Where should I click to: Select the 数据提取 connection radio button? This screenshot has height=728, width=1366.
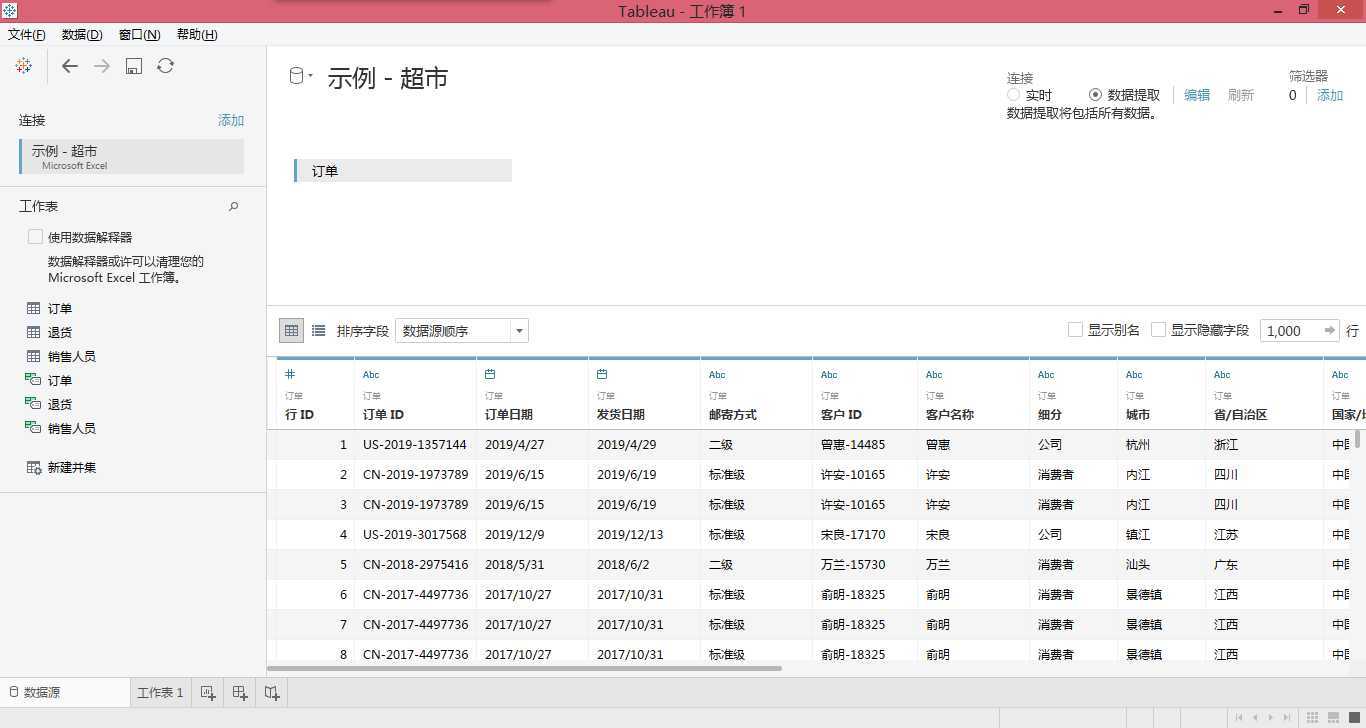click(x=1095, y=94)
